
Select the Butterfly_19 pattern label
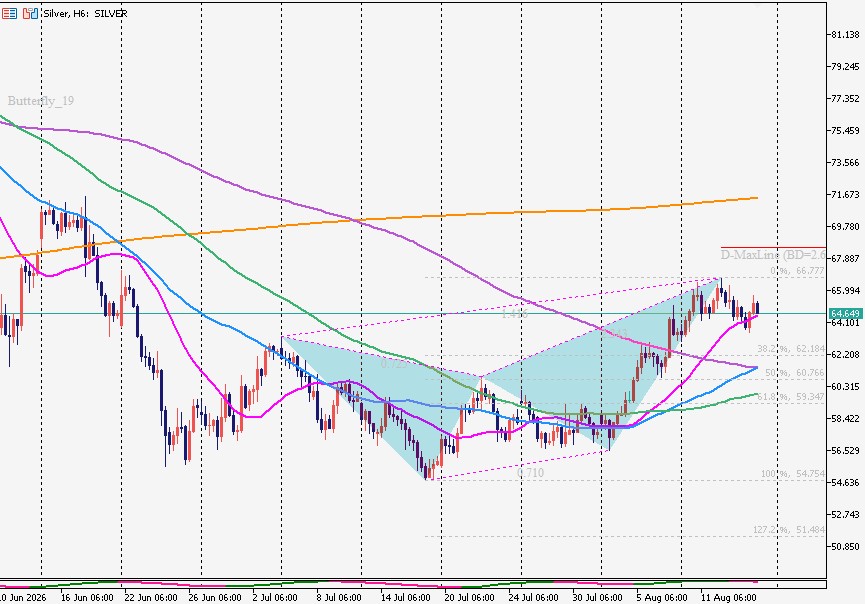click(41, 101)
